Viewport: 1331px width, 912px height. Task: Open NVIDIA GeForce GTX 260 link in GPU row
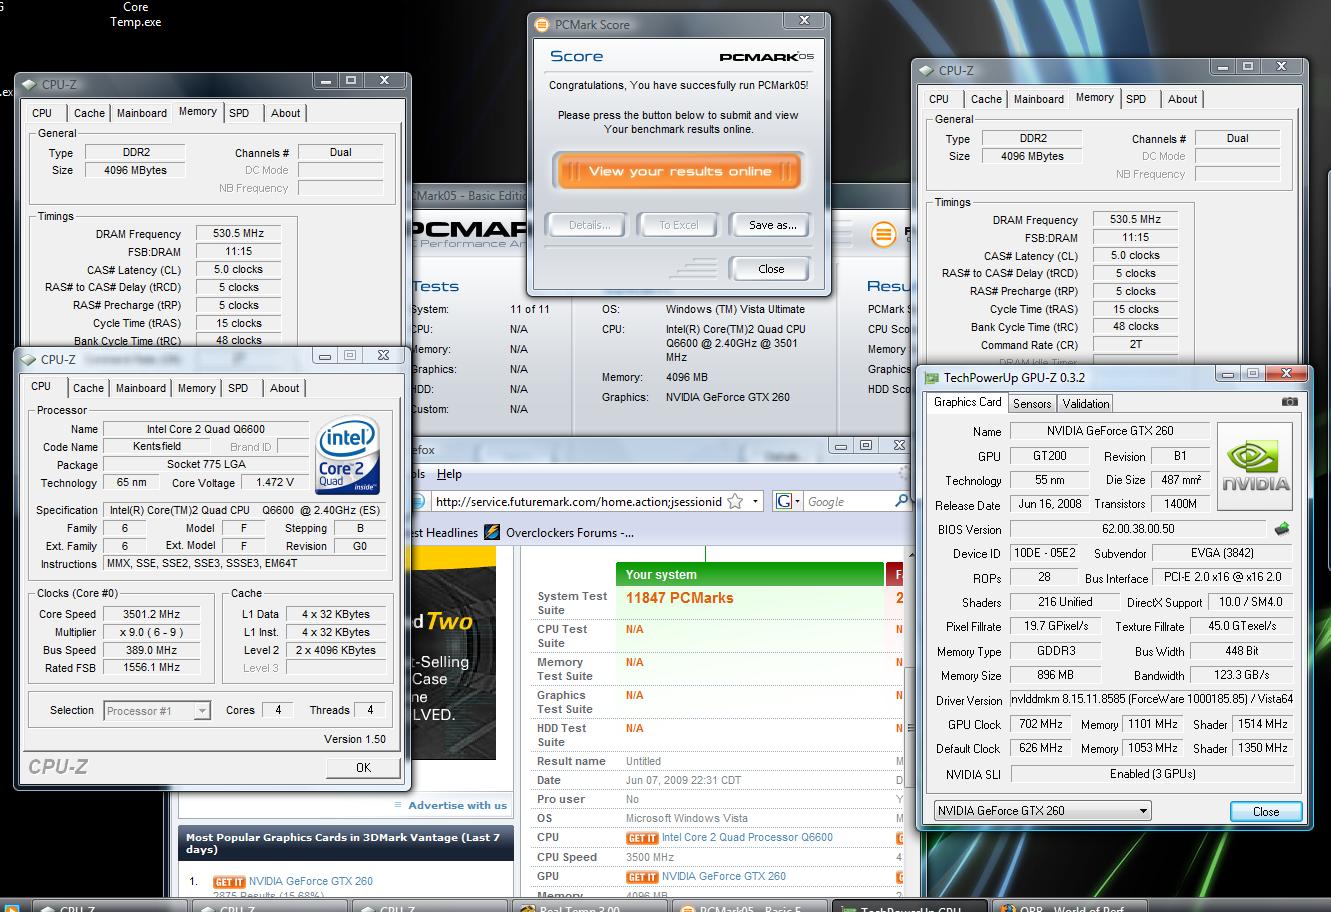[724, 877]
